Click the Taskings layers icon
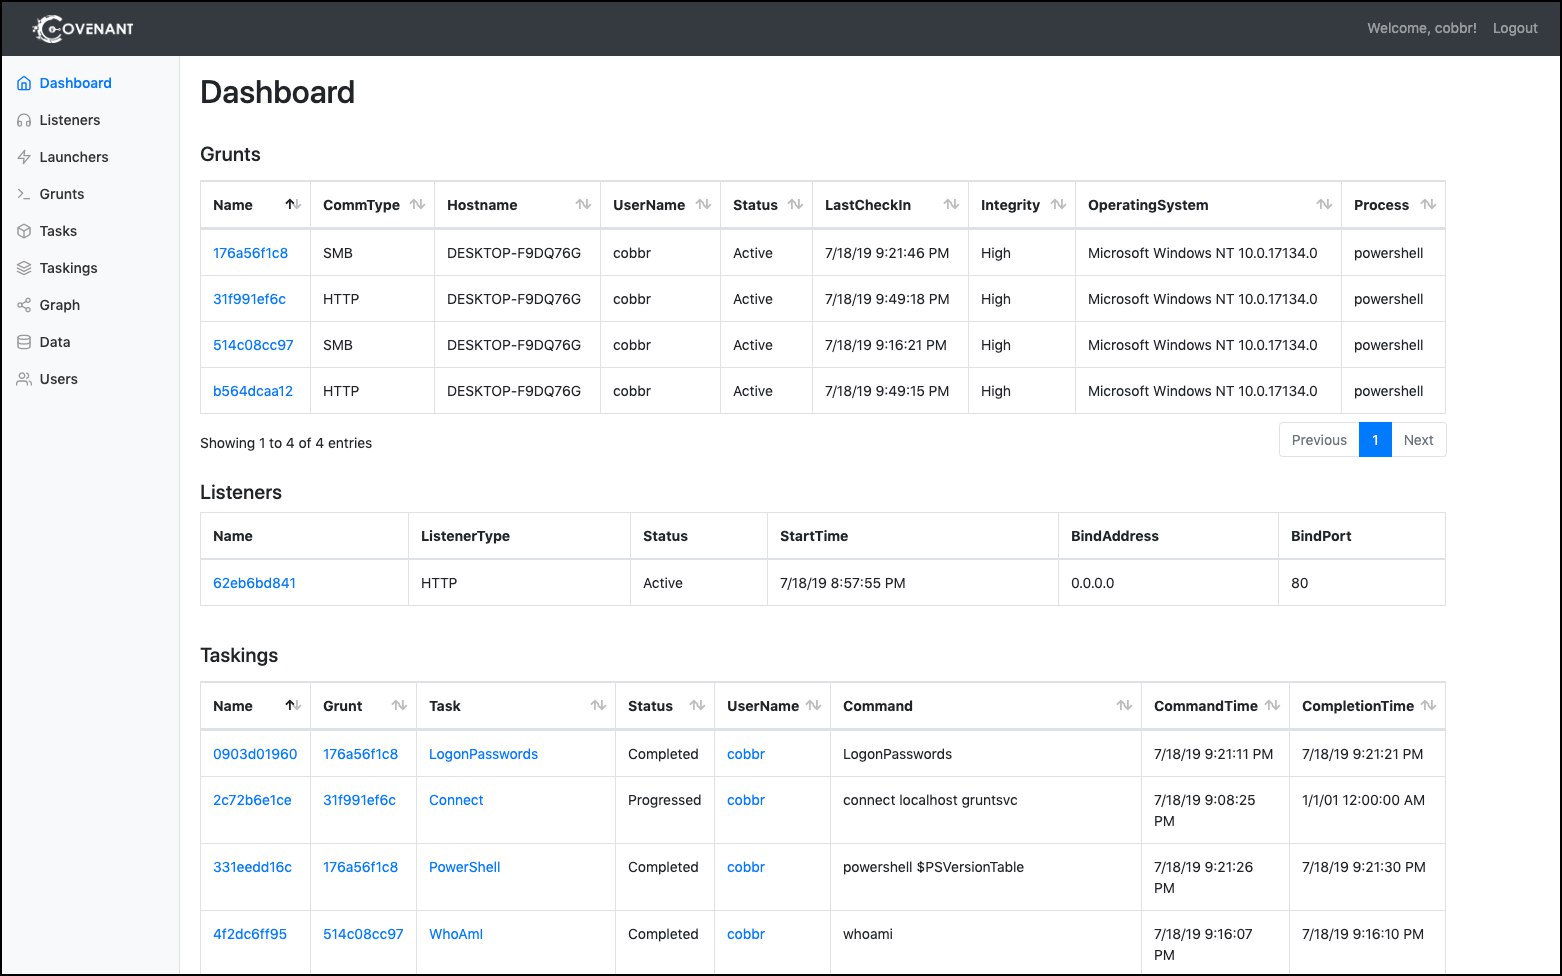The height and width of the screenshot is (976, 1562). pos(24,268)
